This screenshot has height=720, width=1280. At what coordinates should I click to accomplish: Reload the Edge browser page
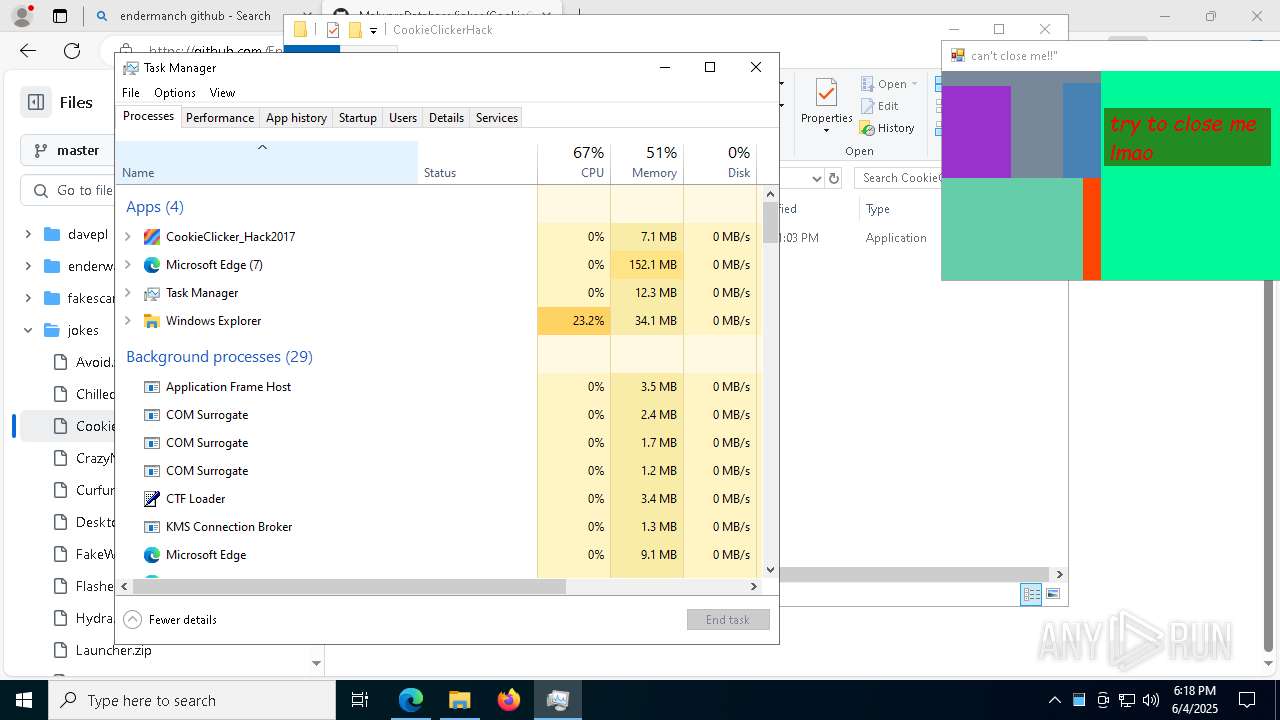[72, 51]
